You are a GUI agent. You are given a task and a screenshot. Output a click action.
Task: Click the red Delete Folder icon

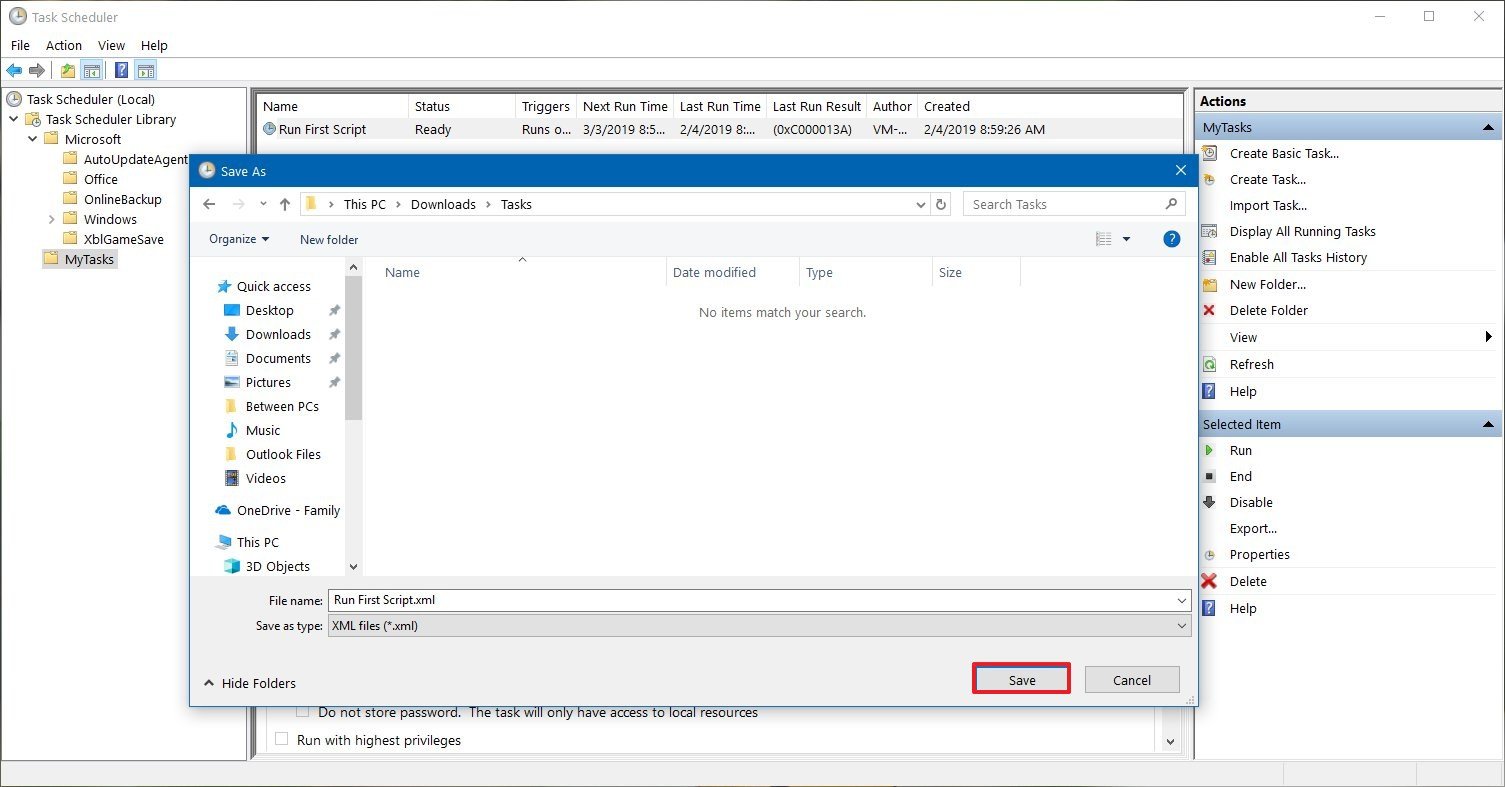(x=1210, y=310)
